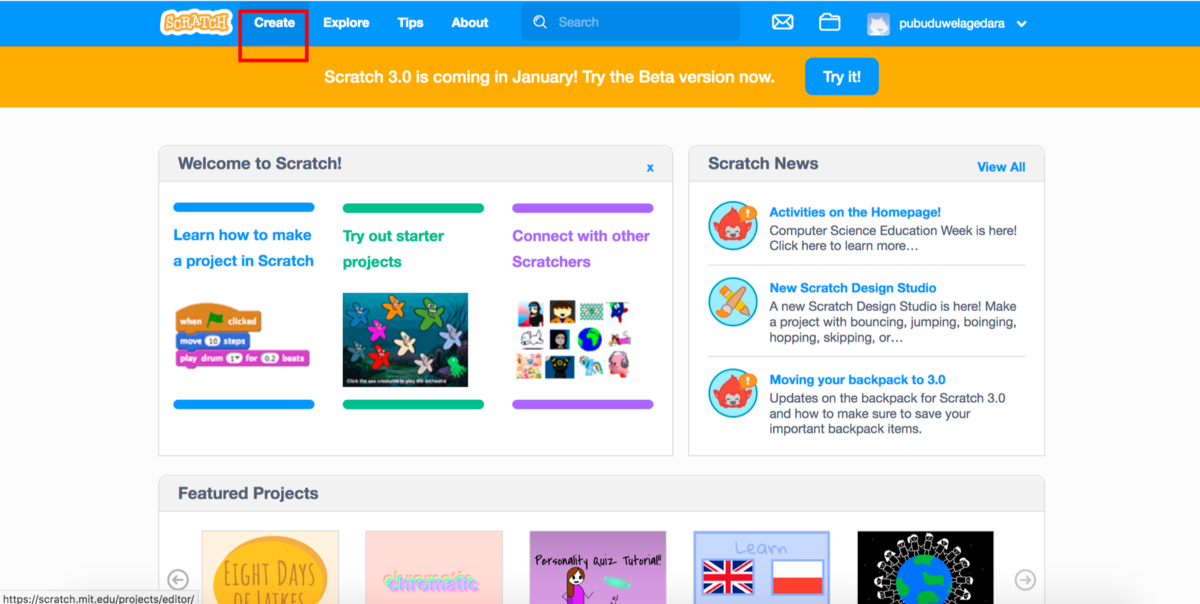Open the Messages envelope icon
The width and height of the screenshot is (1200, 604).
pos(783,22)
